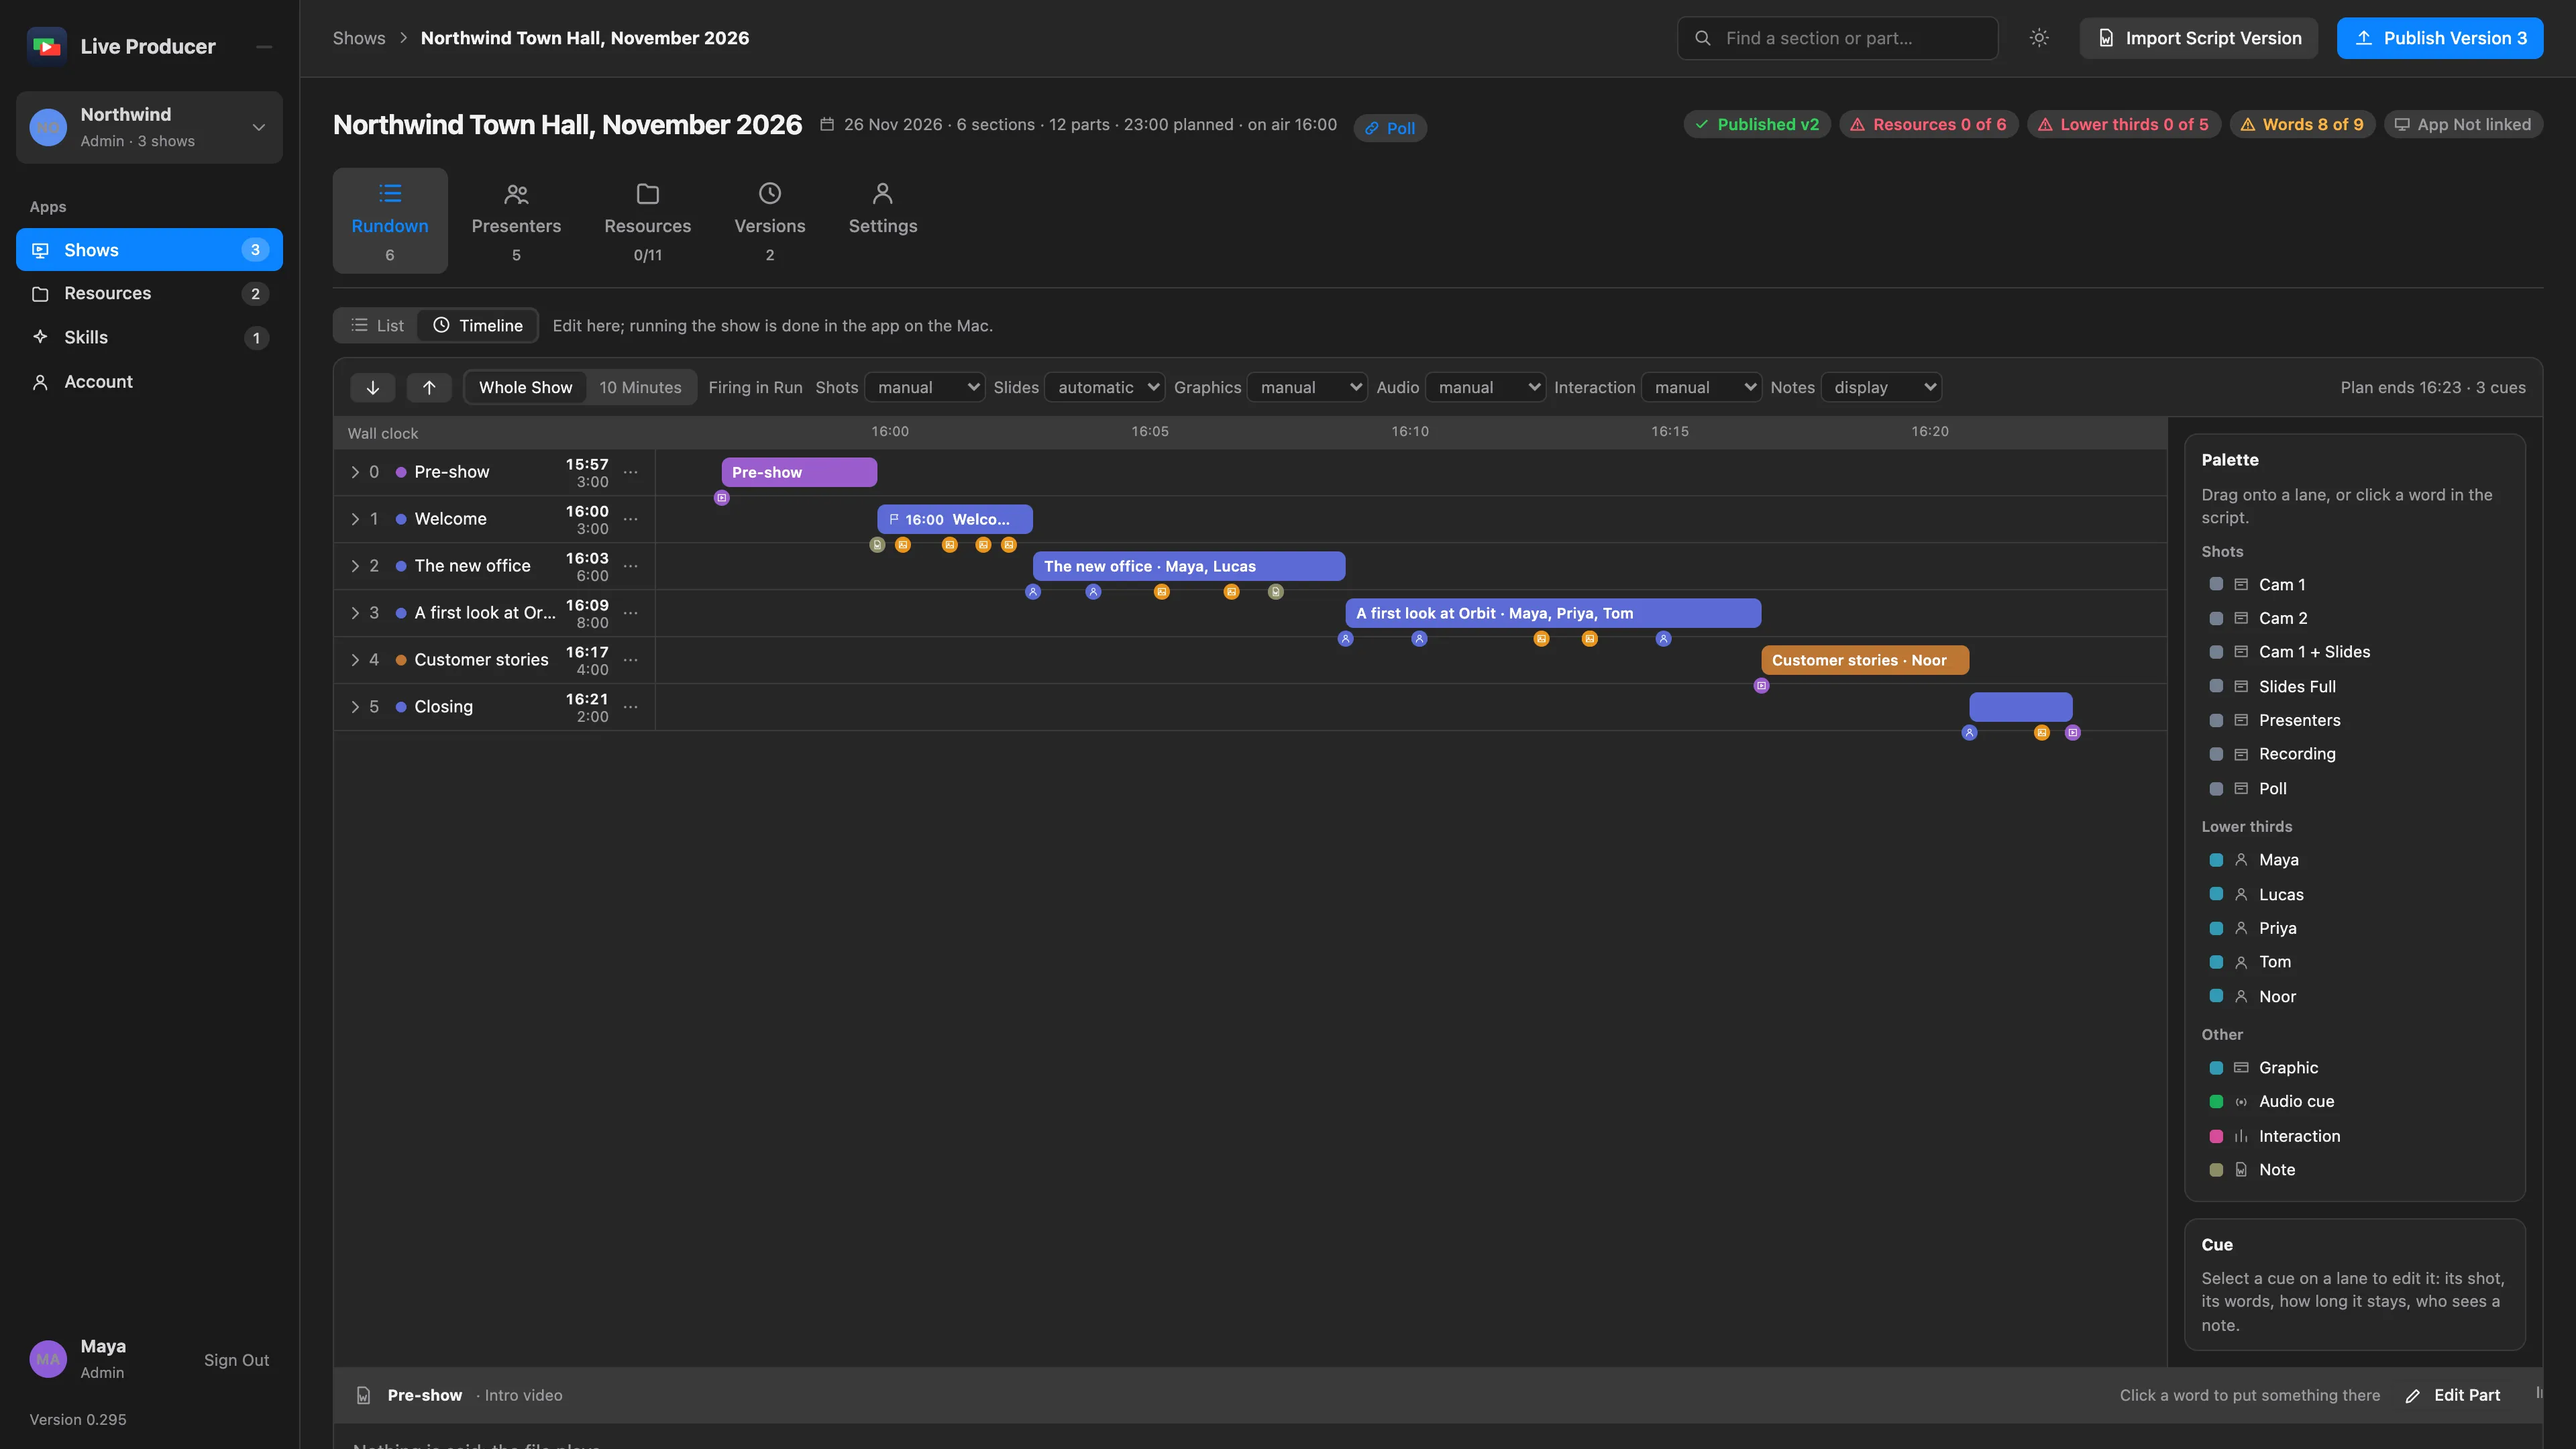The width and height of the screenshot is (2576, 1449).
Task: Select the Customer stories · Noor timeline block
Action: (1865, 660)
